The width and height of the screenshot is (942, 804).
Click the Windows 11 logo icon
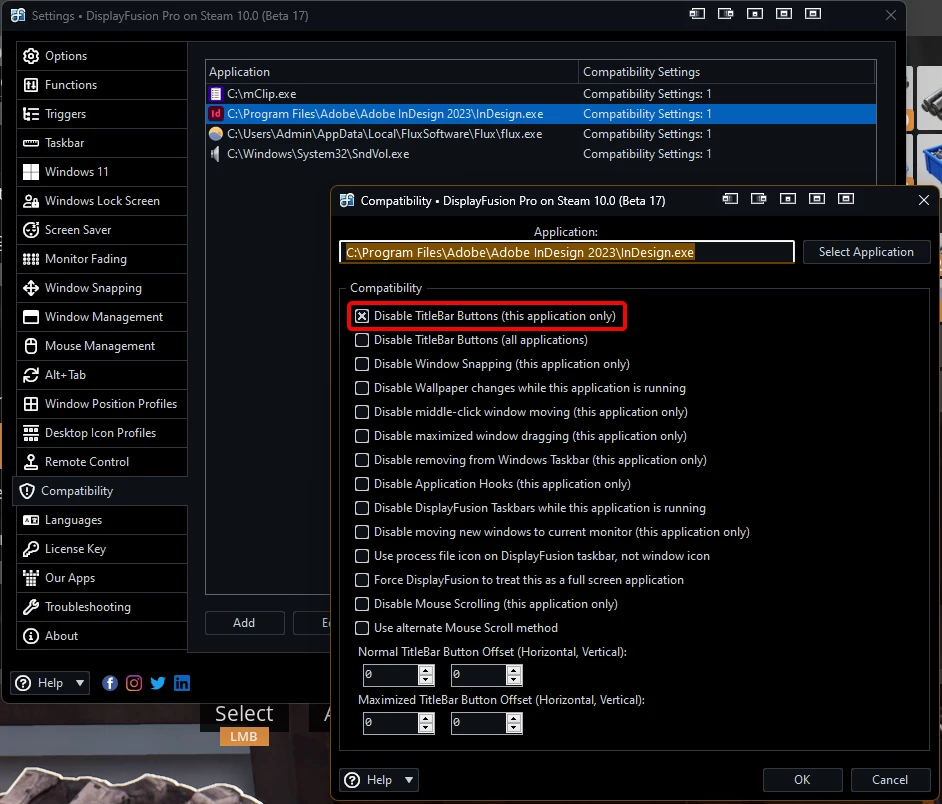pos(31,172)
